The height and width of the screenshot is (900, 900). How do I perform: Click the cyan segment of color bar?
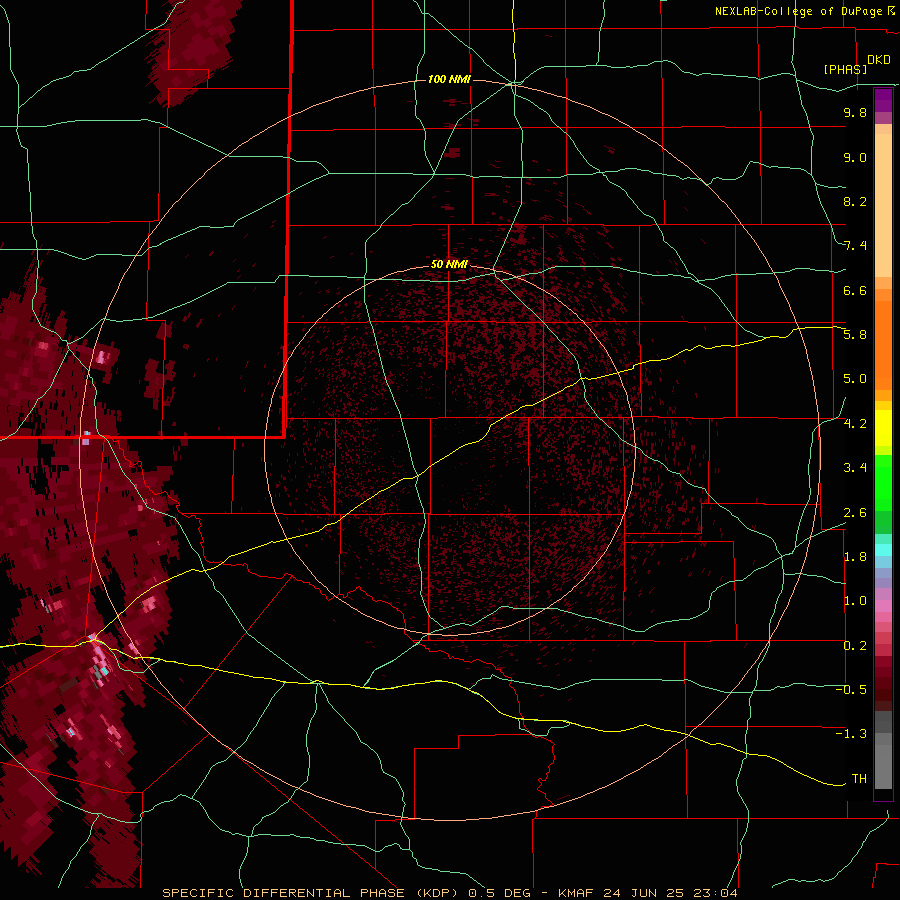[x=883, y=550]
